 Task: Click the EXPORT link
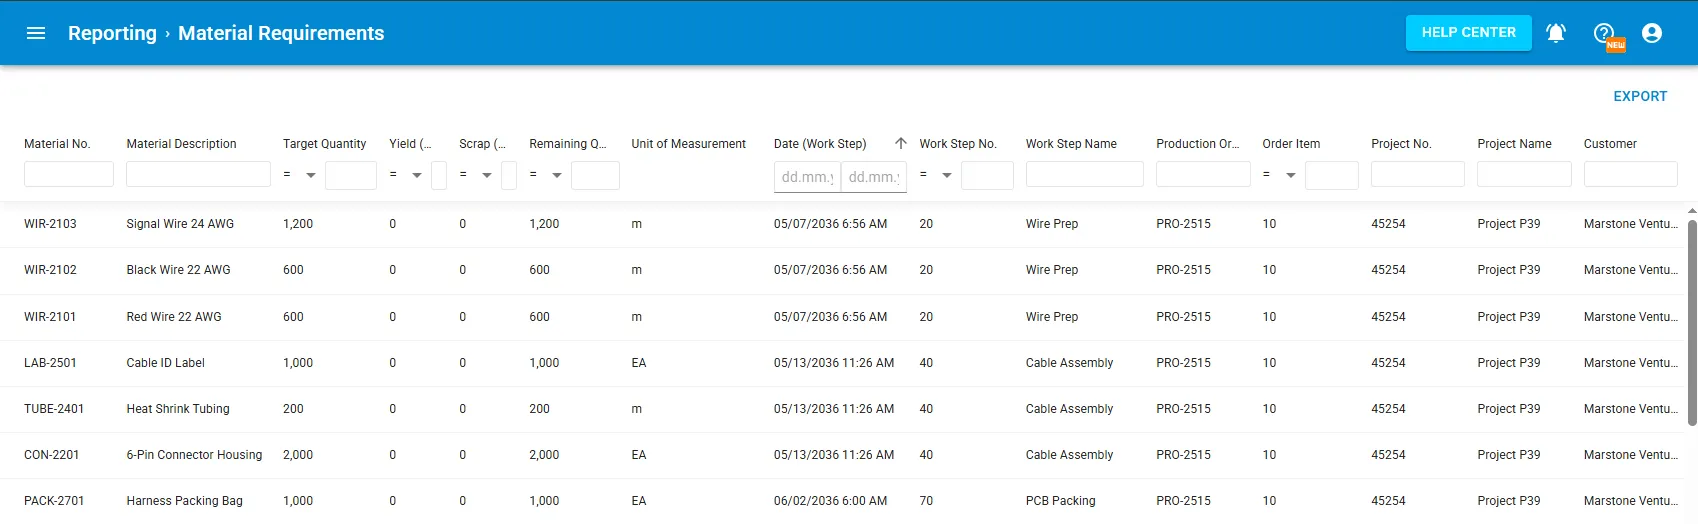[x=1640, y=96]
